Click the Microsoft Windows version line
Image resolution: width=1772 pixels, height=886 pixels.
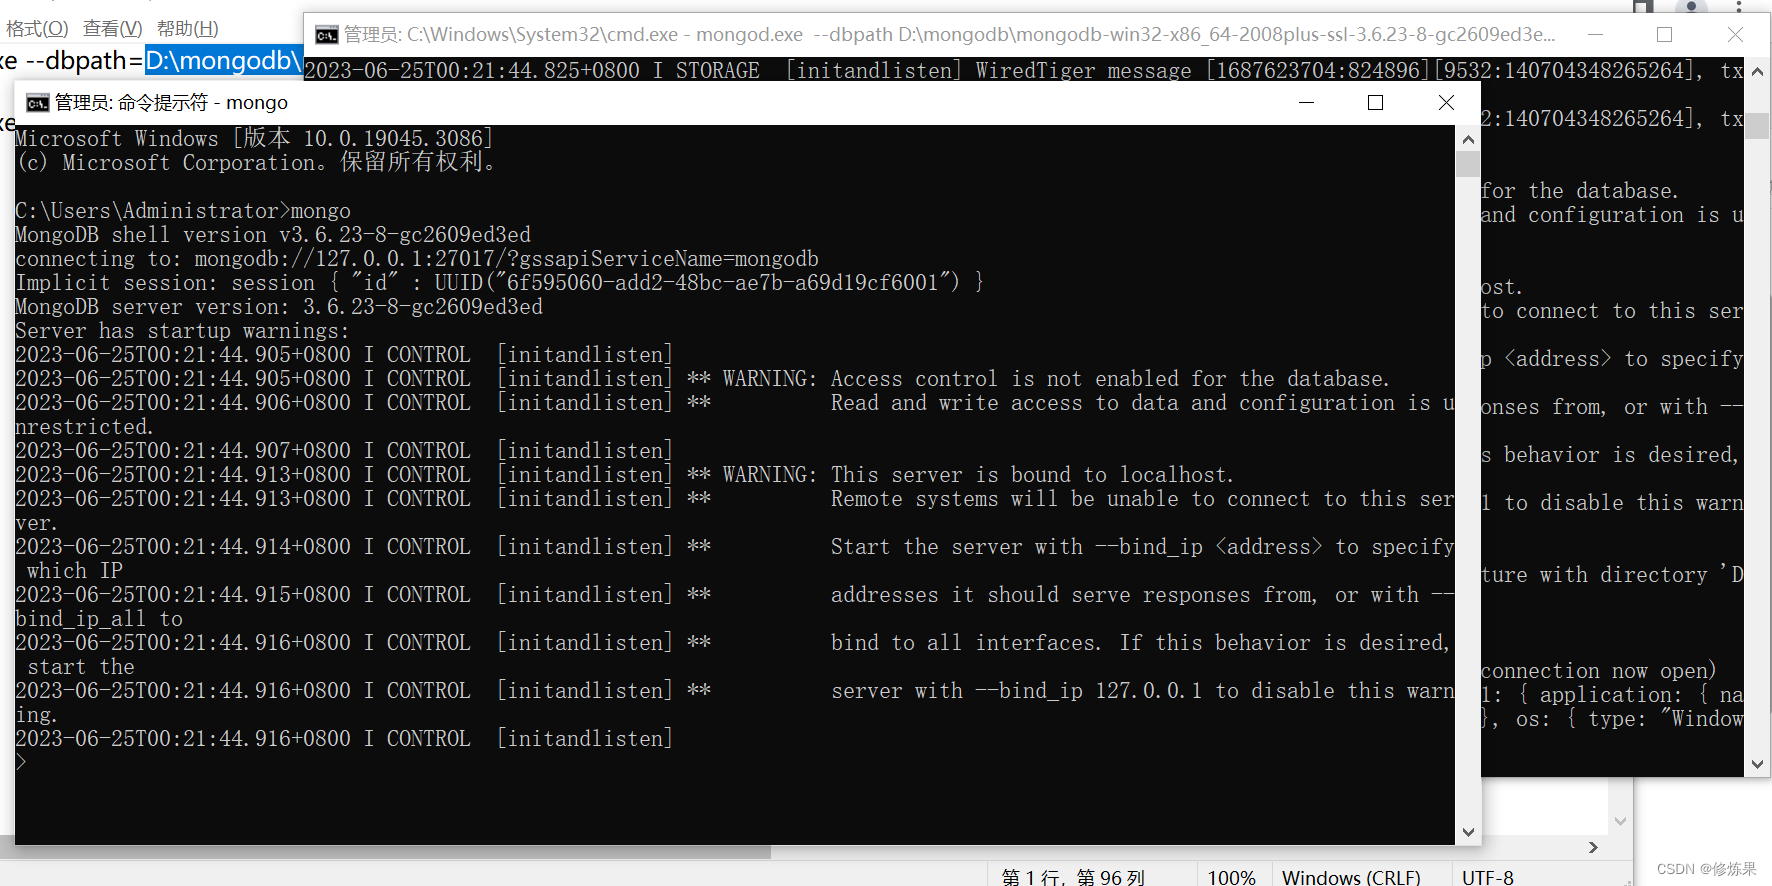click(254, 138)
